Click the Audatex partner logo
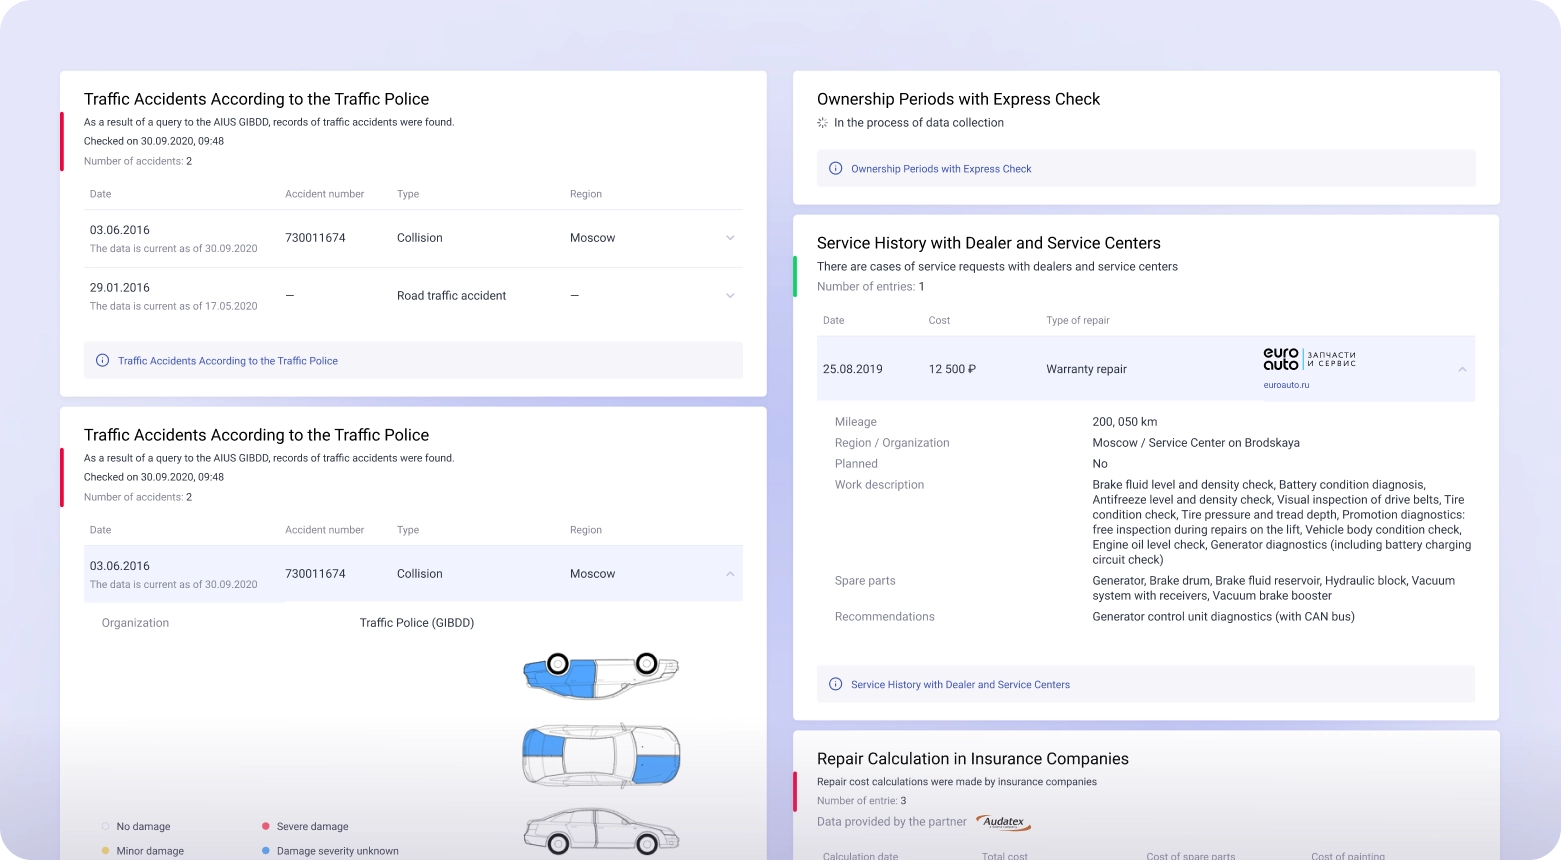 [x=1004, y=821]
